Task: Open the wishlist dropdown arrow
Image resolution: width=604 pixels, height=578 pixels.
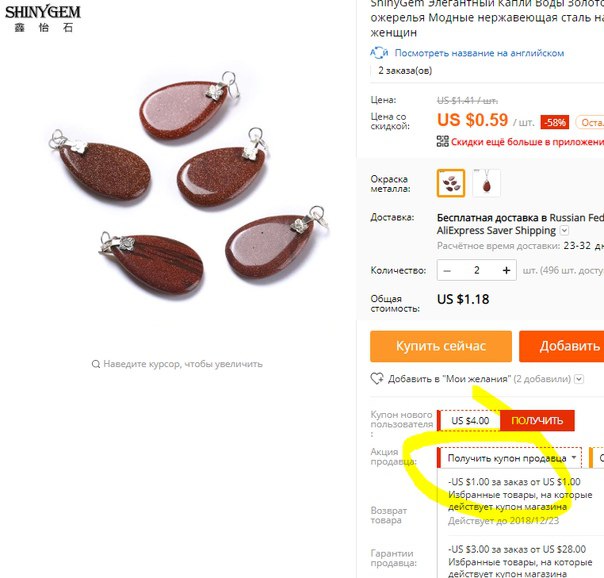Action: [579, 379]
